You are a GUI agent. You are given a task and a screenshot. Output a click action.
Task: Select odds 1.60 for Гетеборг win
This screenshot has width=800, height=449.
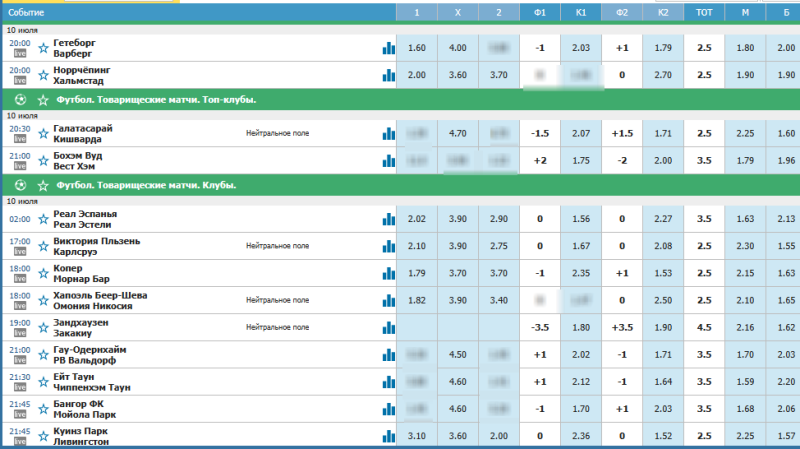(x=418, y=48)
